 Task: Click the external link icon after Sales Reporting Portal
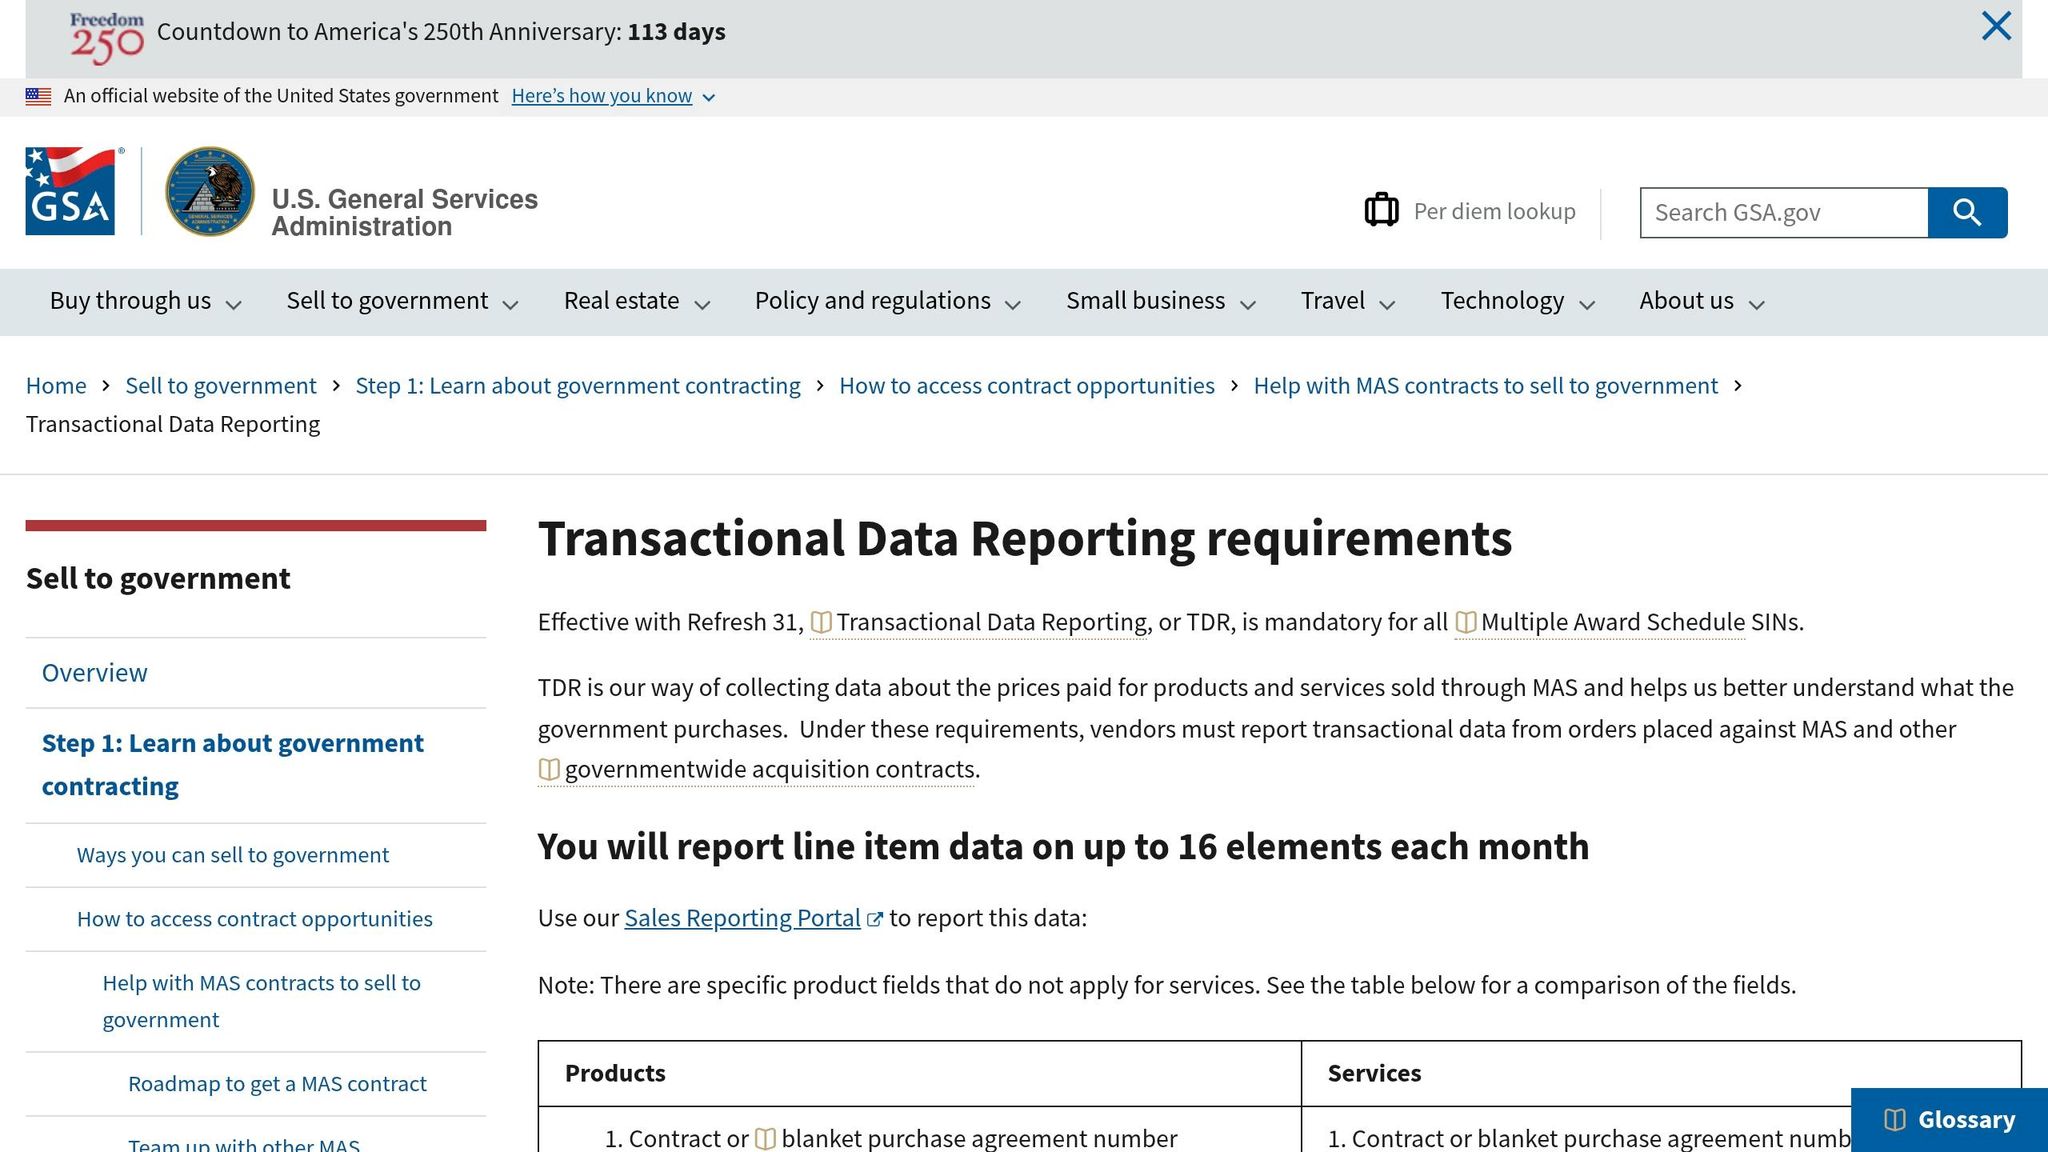point(875,918)
